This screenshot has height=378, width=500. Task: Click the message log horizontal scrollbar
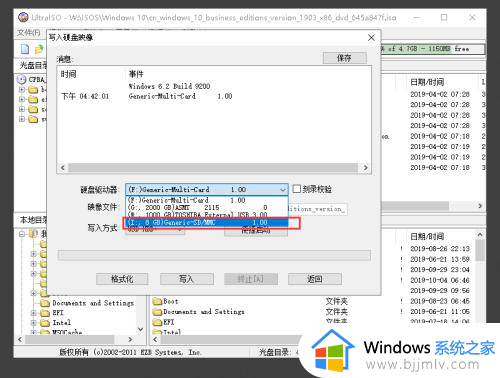213,168
